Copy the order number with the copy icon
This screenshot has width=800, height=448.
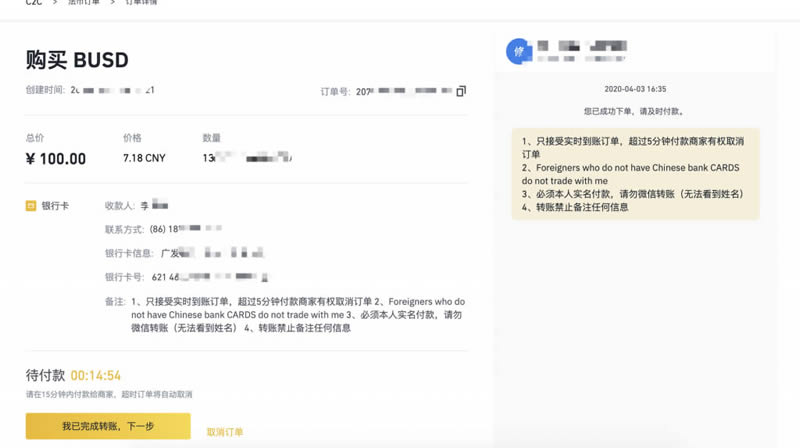[461, 91]
